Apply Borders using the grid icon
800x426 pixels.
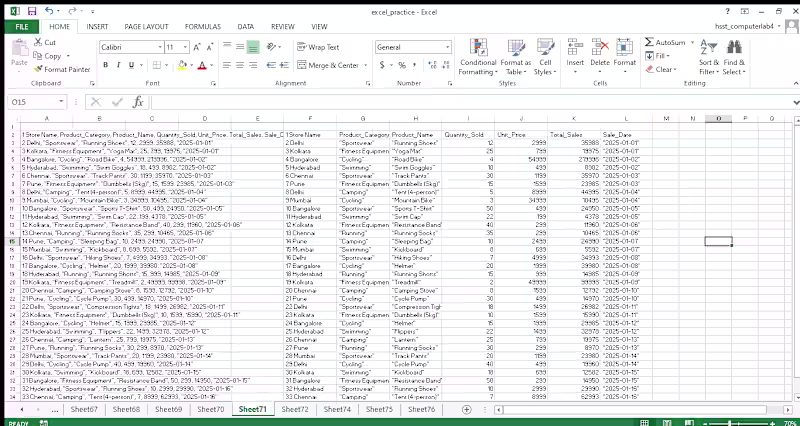(x=157, y=65)
